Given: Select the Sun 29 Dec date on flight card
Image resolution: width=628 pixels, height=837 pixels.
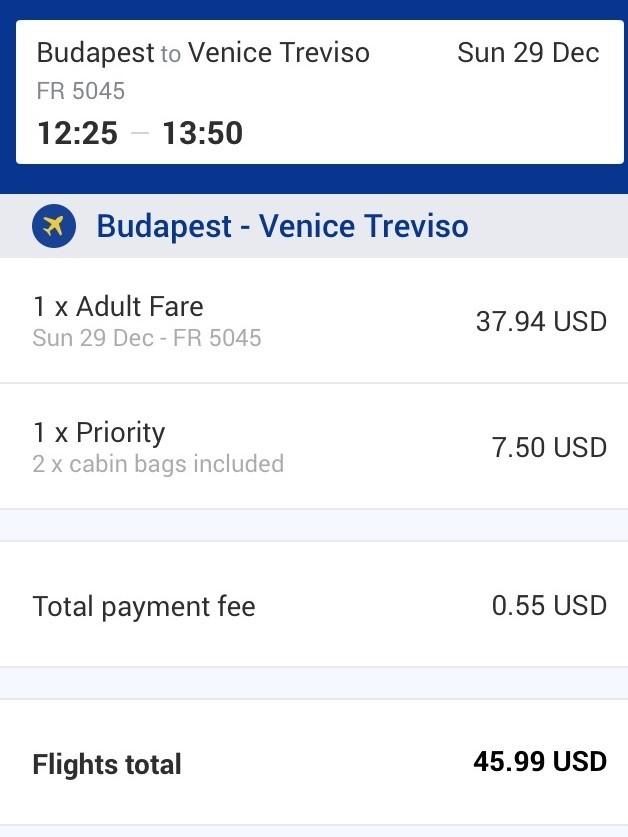Looking at the screenshot, I should (x=528, y=53).
